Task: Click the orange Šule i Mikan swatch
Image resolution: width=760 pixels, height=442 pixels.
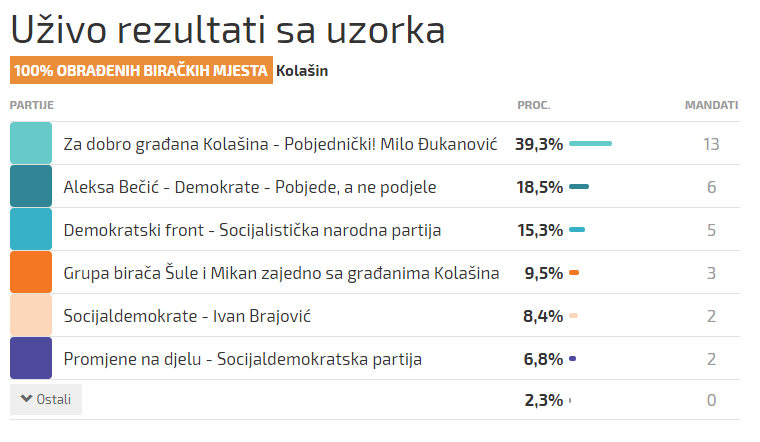Action: pos(31,272)
